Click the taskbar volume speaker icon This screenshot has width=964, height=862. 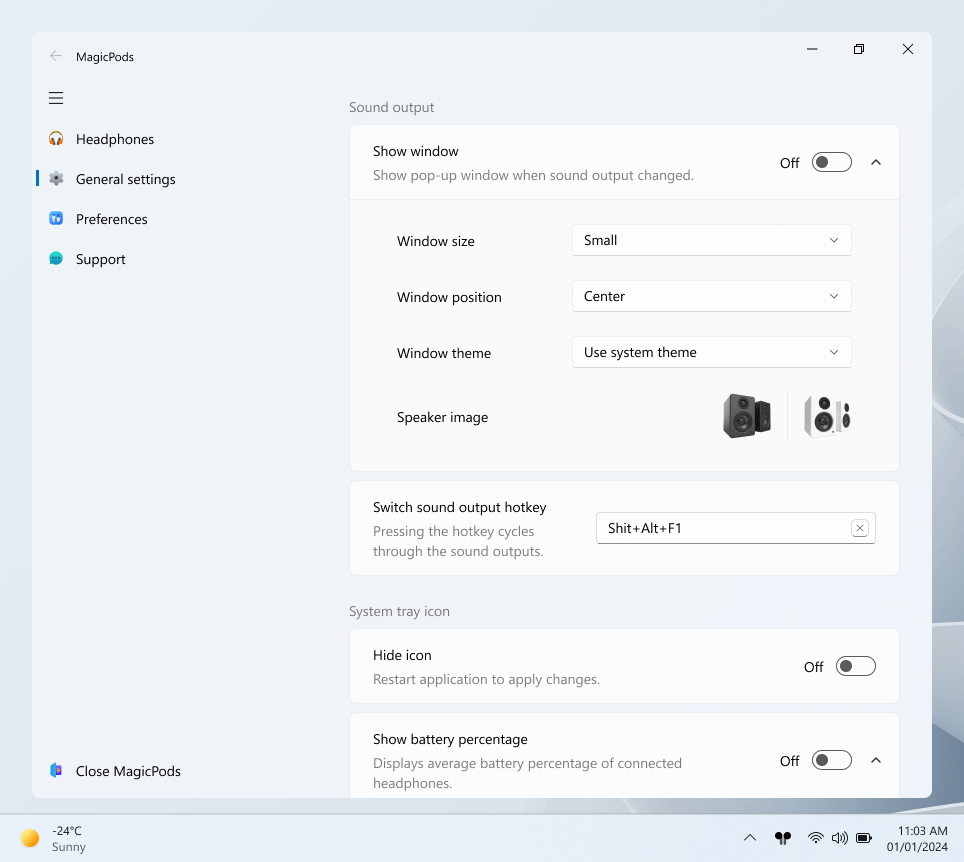coord(840,837)
